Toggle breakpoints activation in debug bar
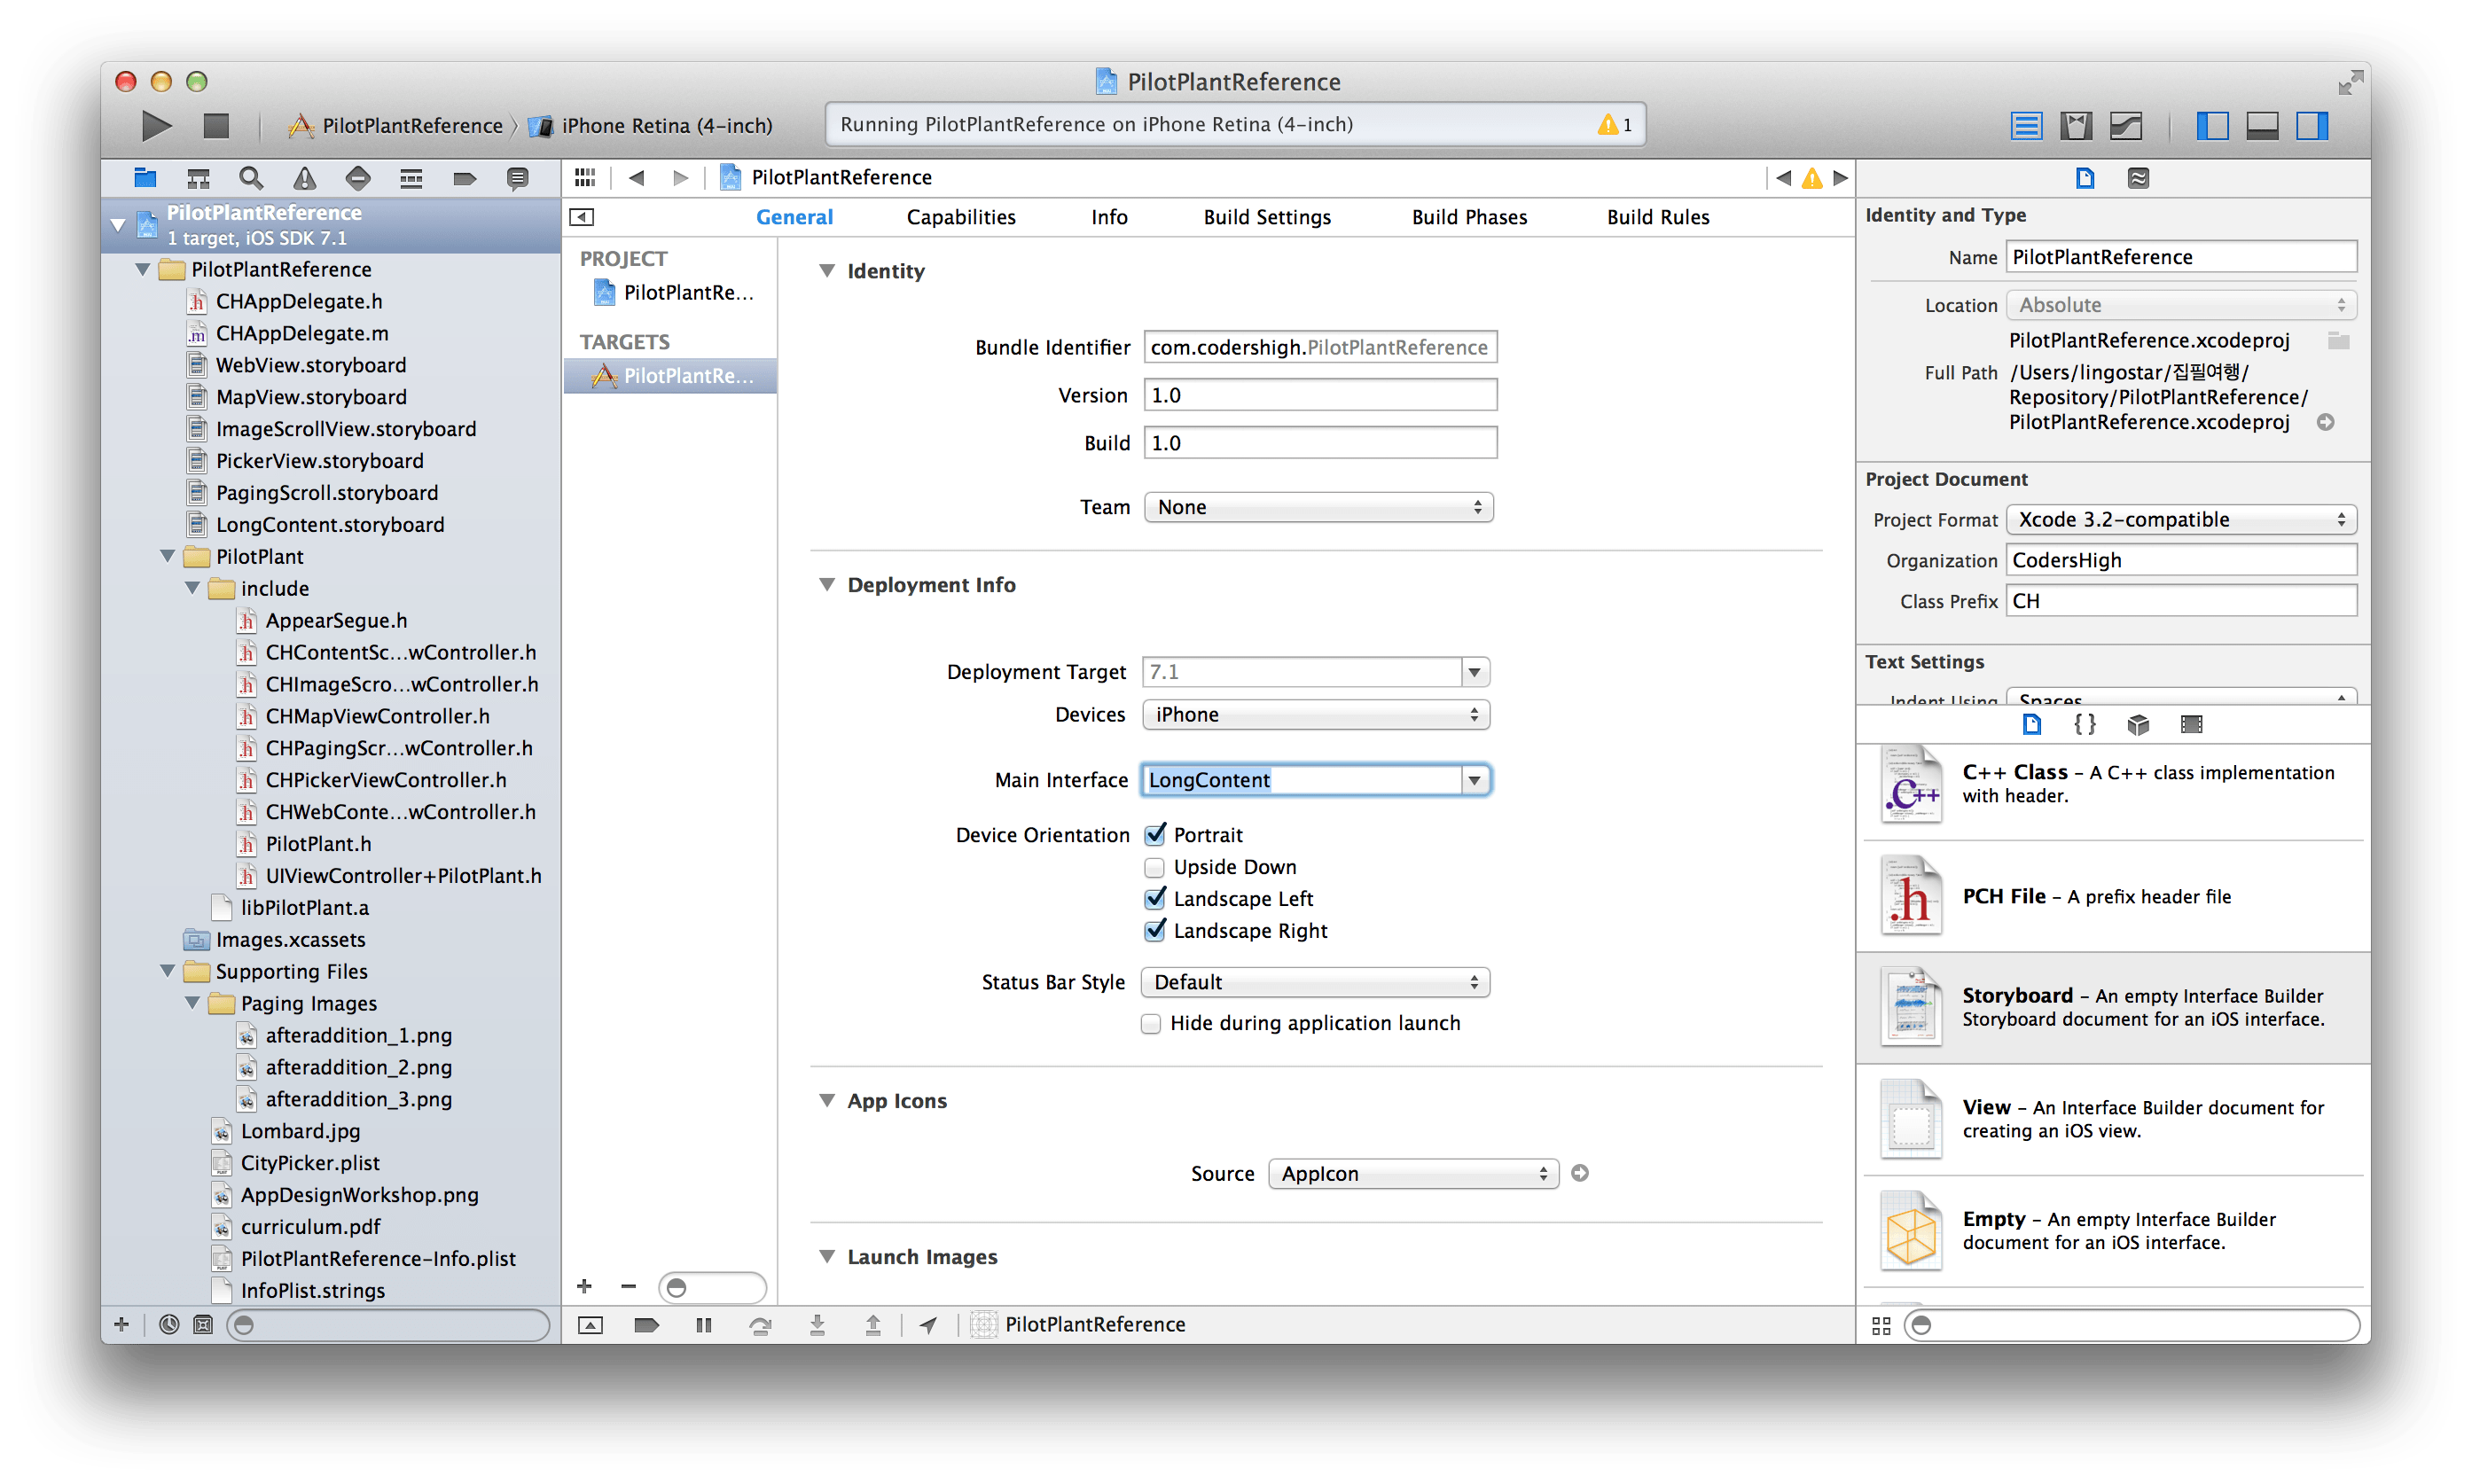 (647, 1325)
